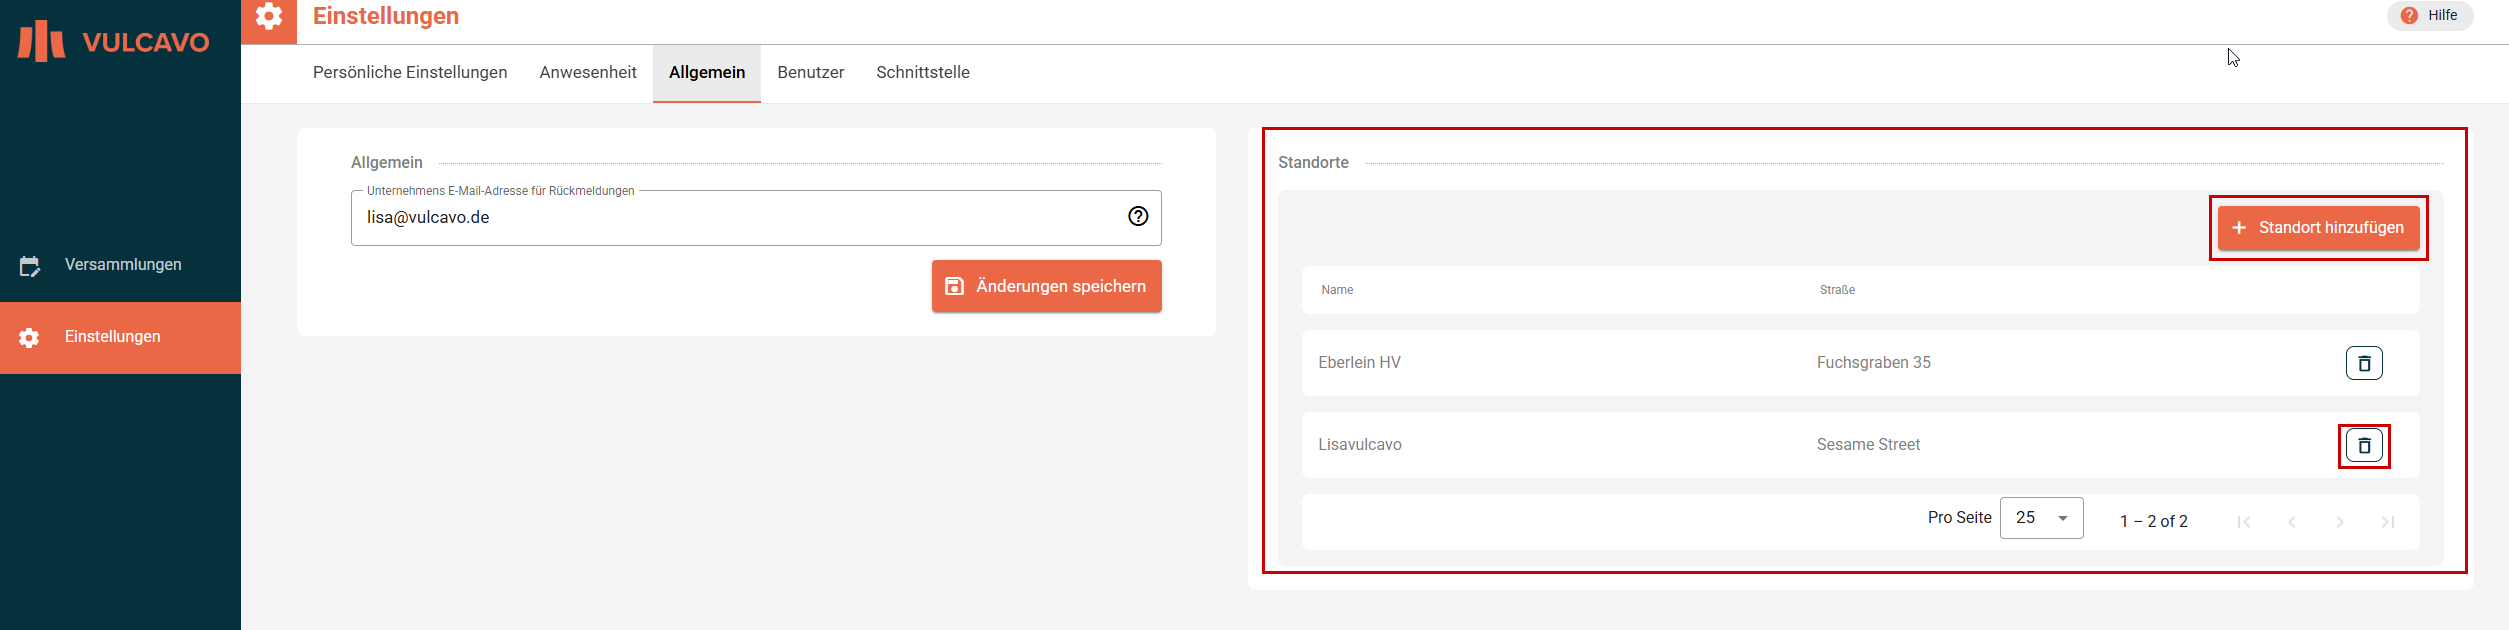2509x630 pixels.
Task: Click the Änderungen speichern button
Action: [1046, 287]
